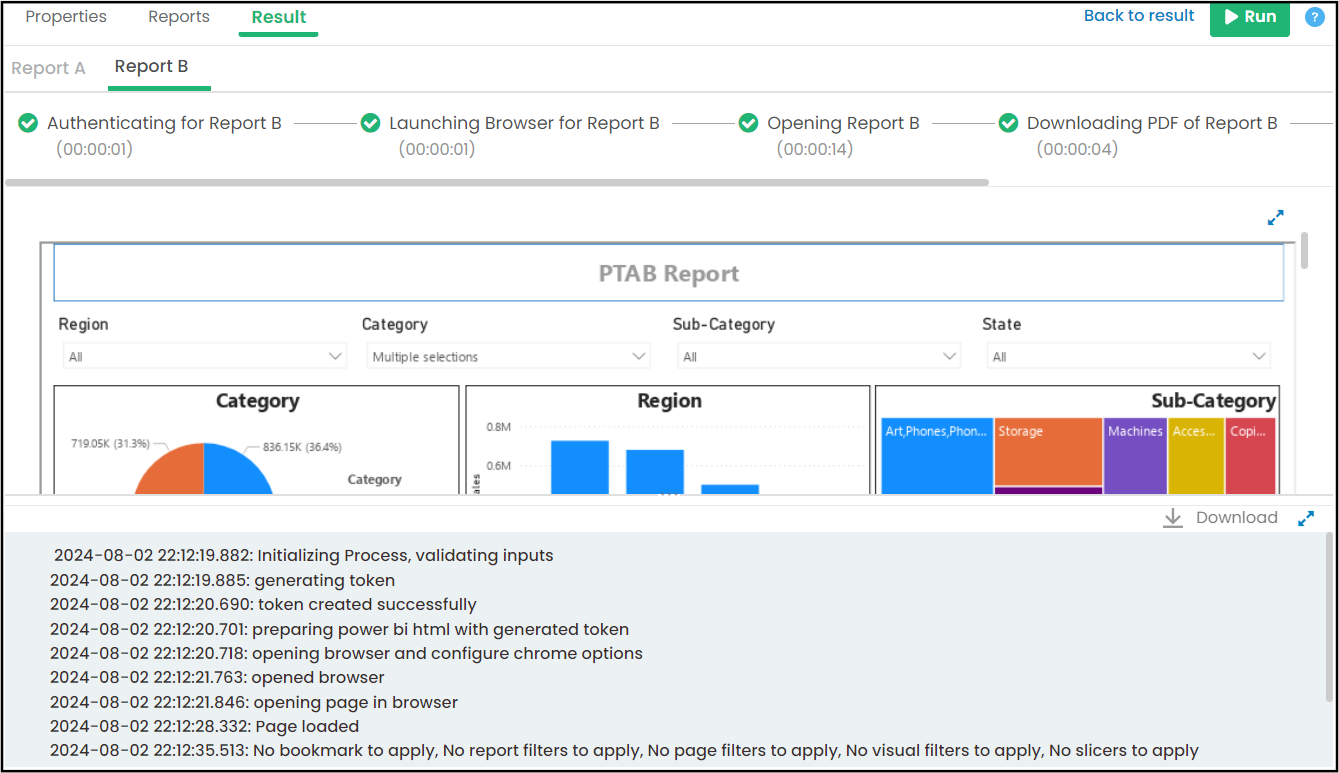Click the green check beside Opening Report B
The image size is (1339, 773).
point(748,123)
